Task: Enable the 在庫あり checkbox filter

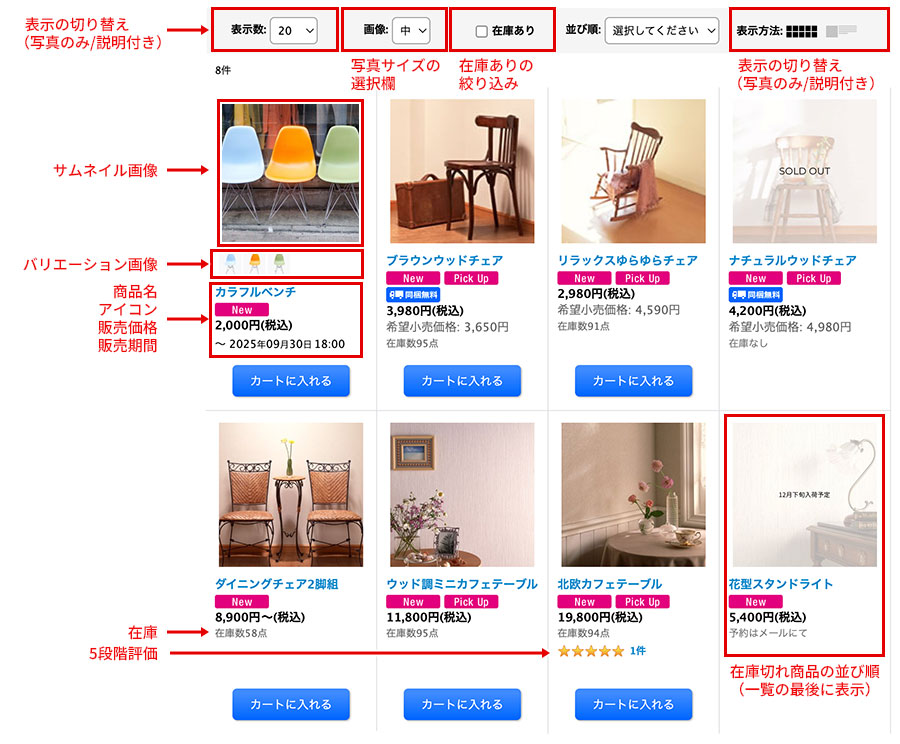Action: pyautogui.click(x=482, y=31)
